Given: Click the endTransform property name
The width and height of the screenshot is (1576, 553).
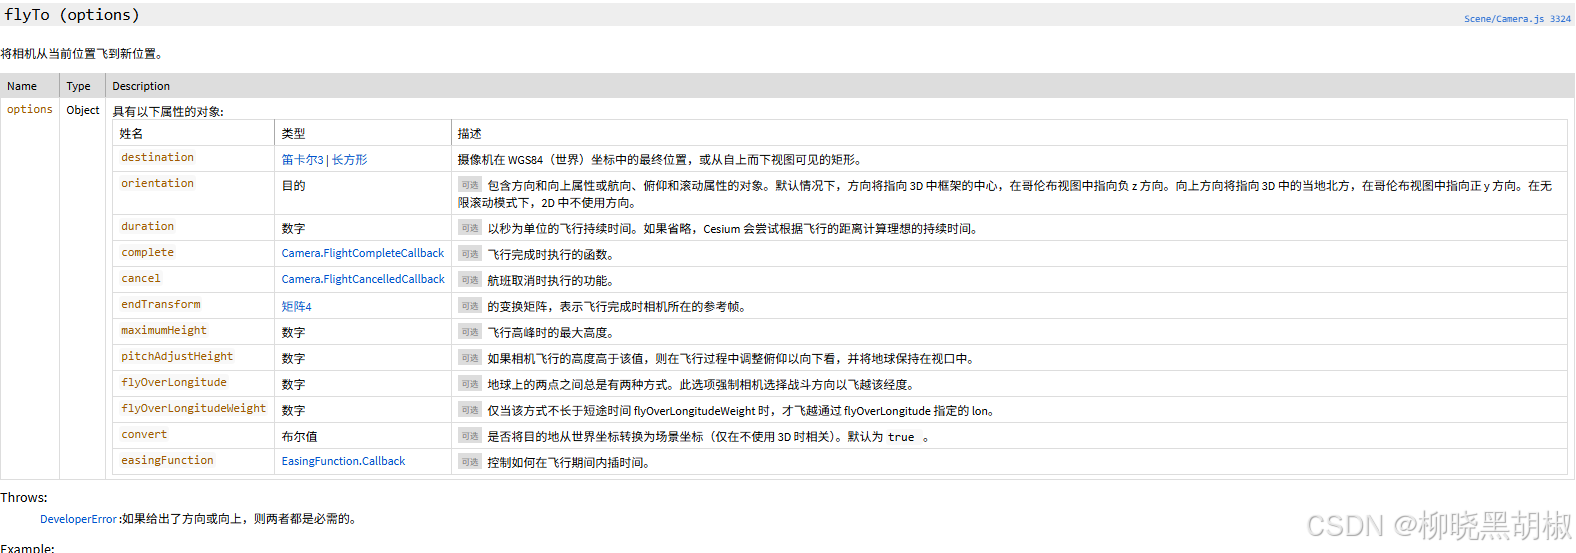Looking at the screenshot, I should (x=161, y=305).
